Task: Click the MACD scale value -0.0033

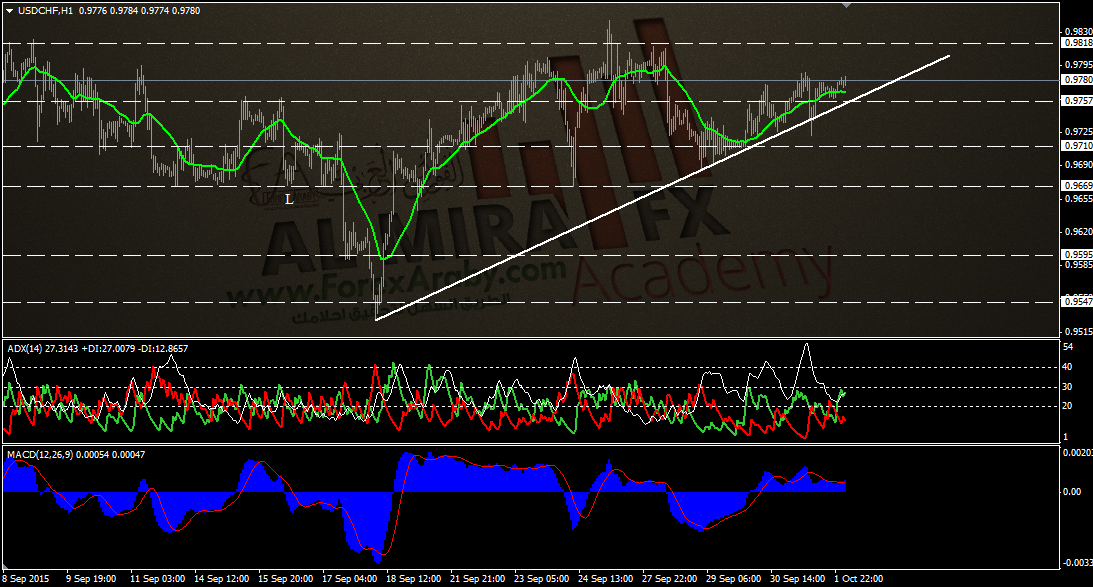Action: (1077, 563)
